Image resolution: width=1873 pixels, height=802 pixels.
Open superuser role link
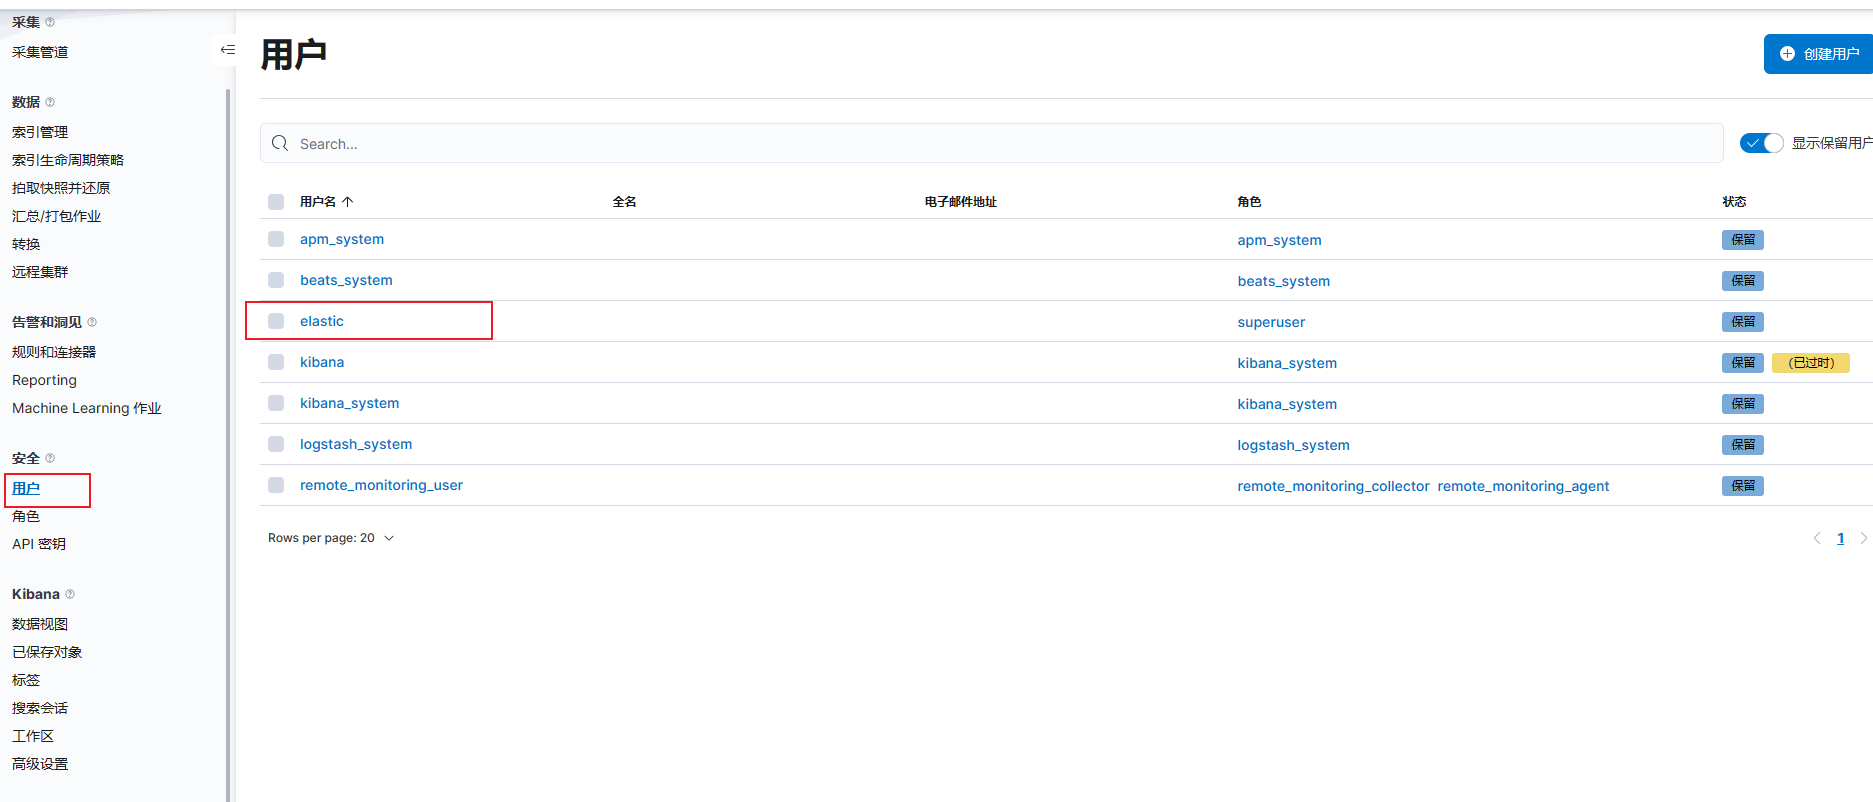[x=1271, y=322]
